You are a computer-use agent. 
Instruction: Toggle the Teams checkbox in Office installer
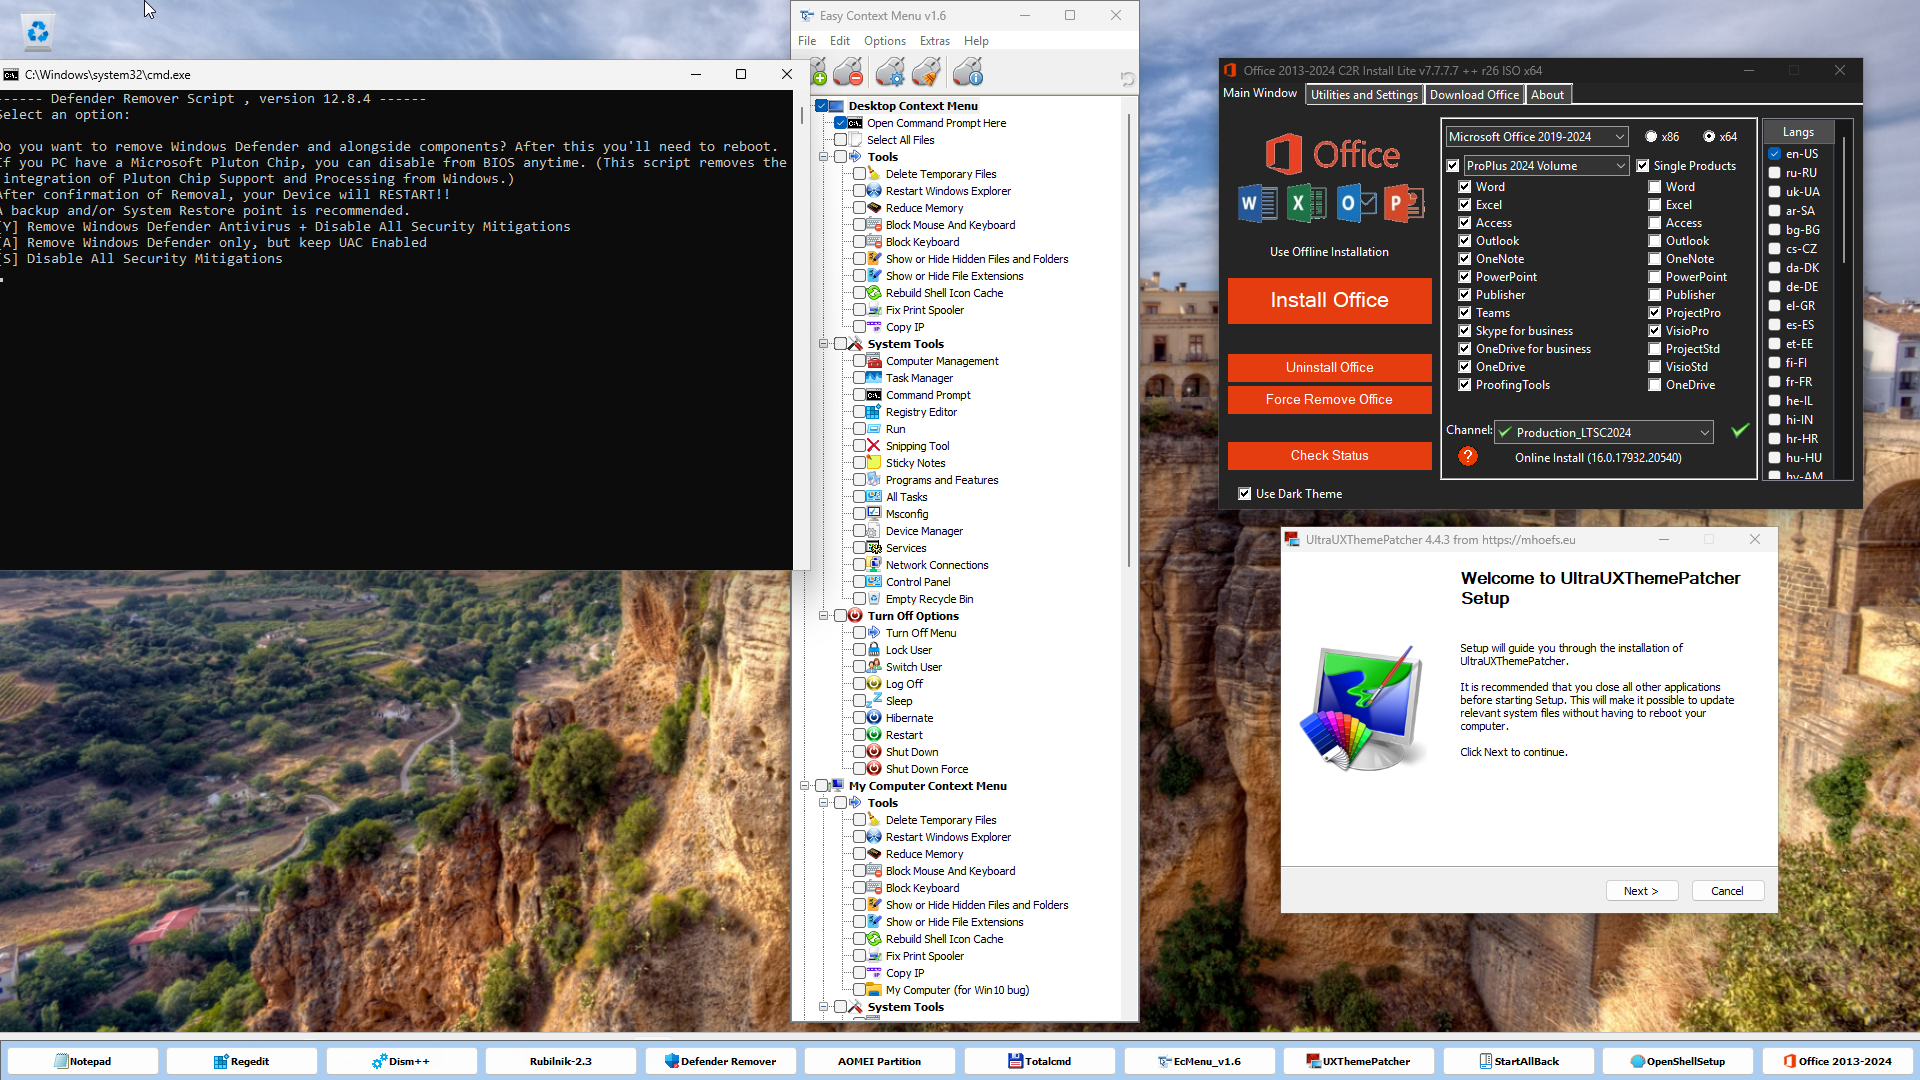(1465, 313)
